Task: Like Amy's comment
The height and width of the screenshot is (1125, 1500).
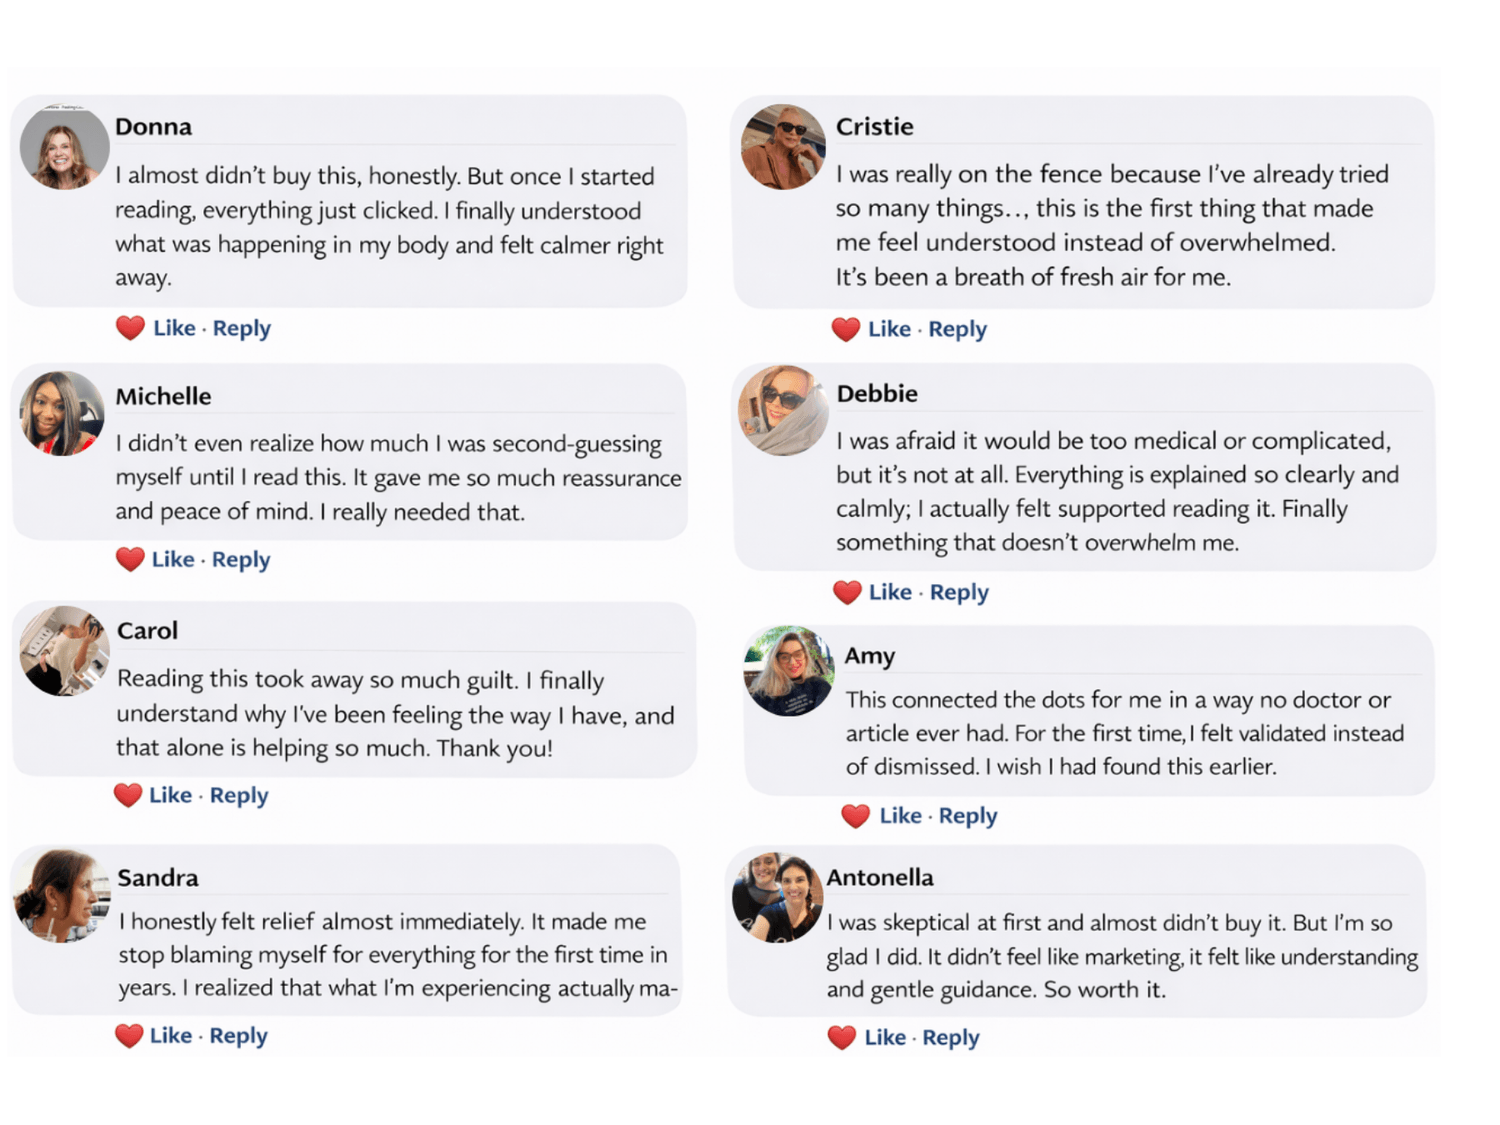Action: (900, 816)
